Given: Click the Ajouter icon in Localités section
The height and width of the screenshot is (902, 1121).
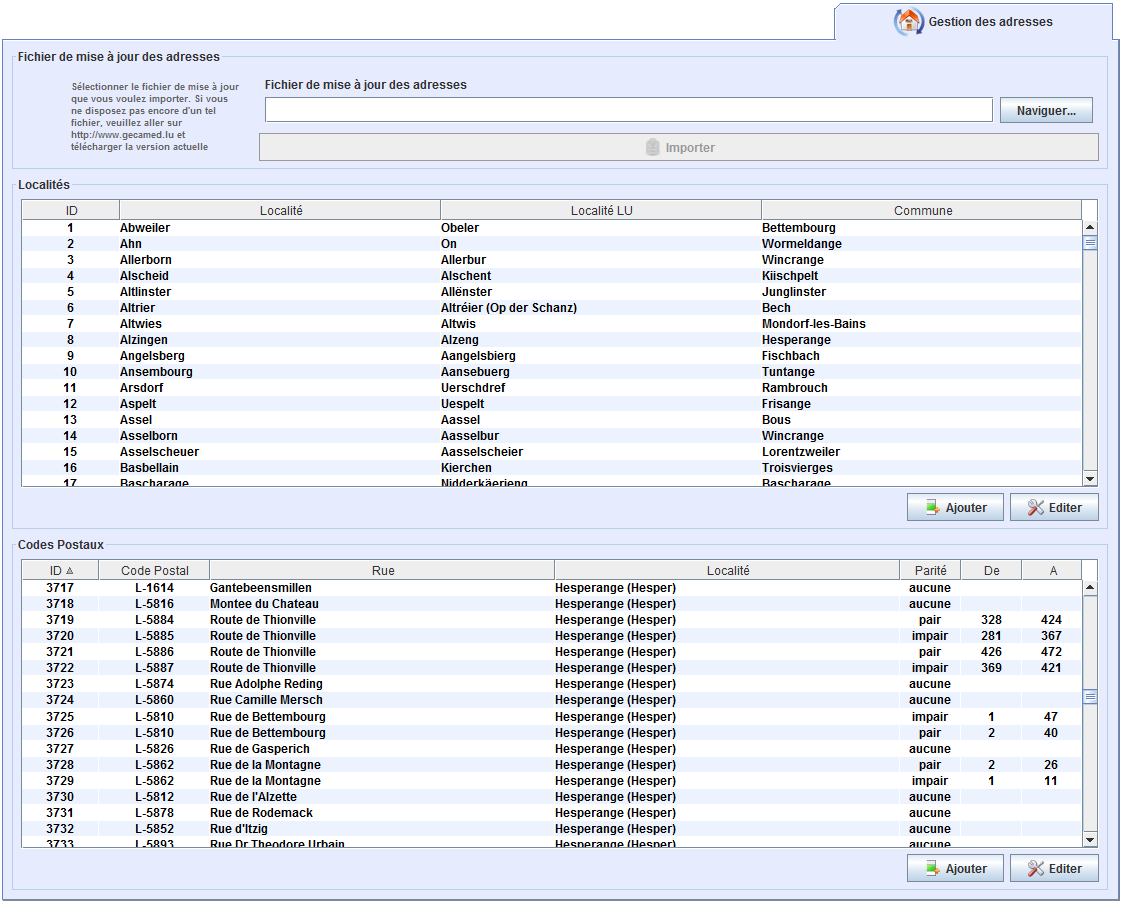Looking at the screenshot, I should 932,508.
